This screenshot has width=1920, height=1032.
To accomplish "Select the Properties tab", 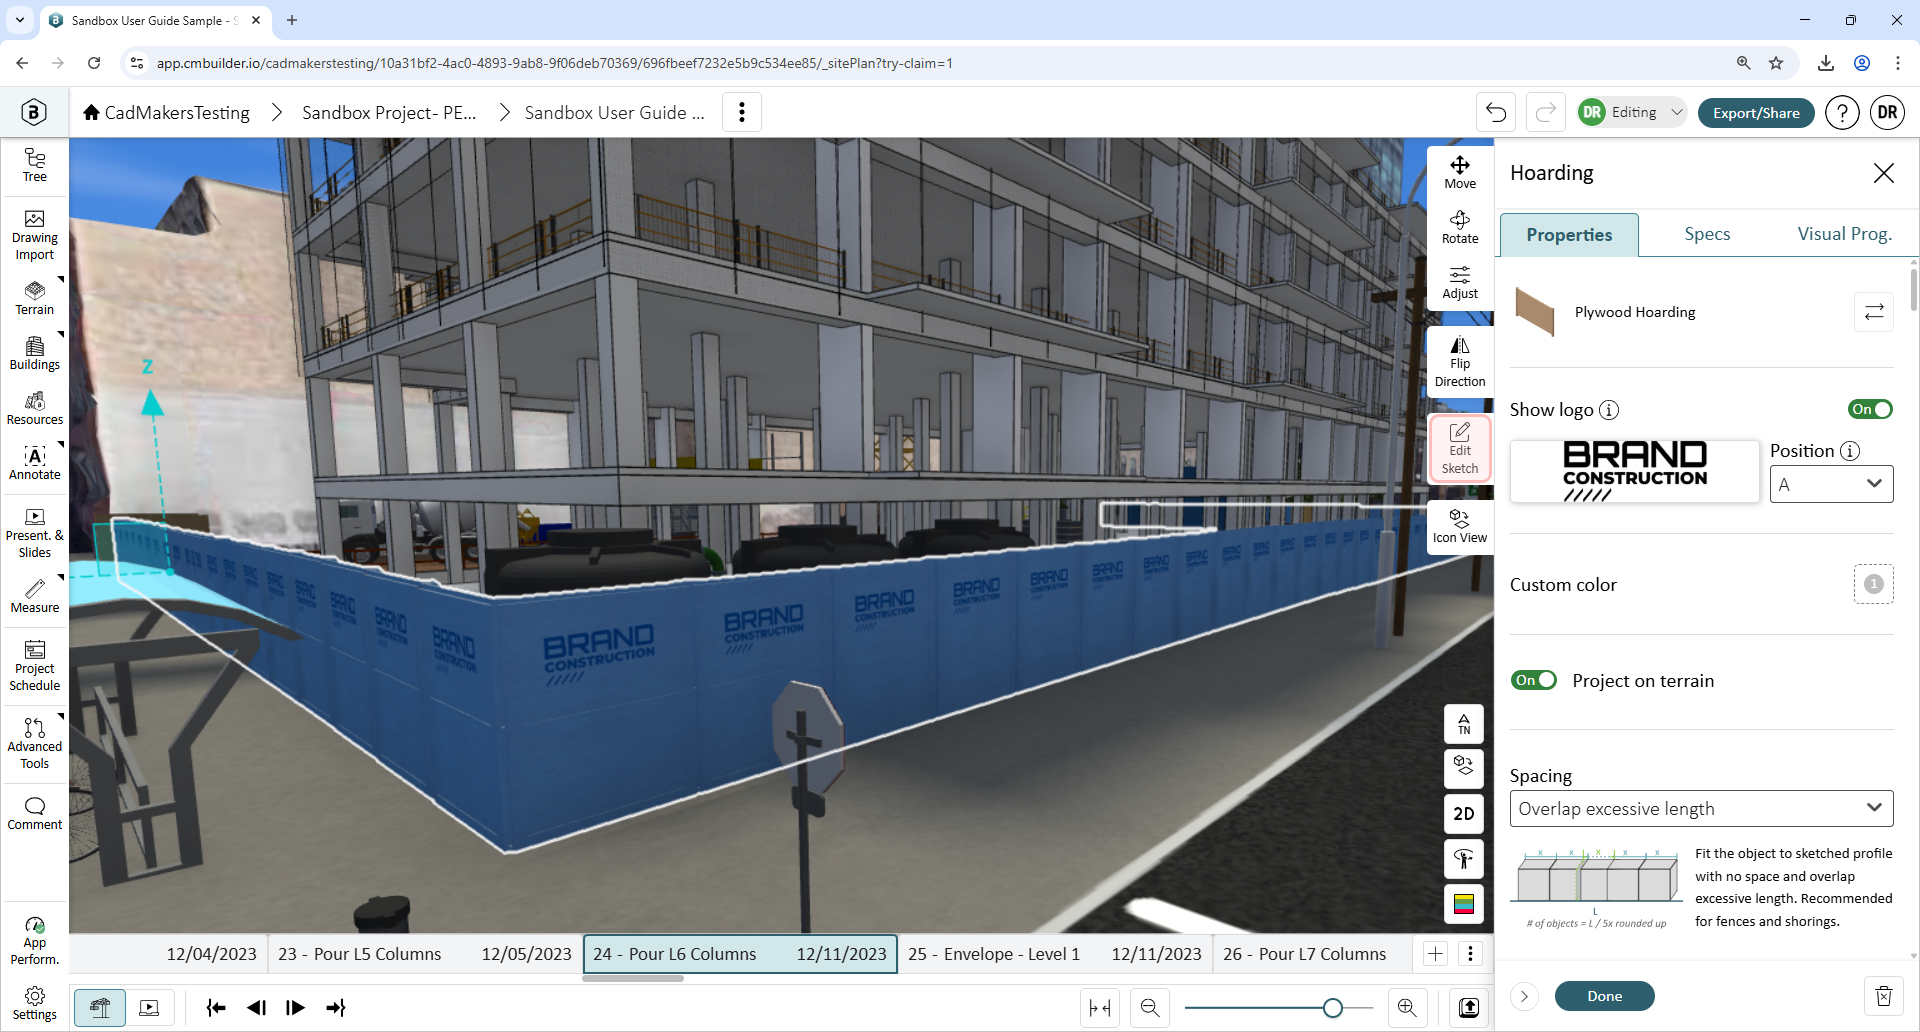I will click(1569, 235).
